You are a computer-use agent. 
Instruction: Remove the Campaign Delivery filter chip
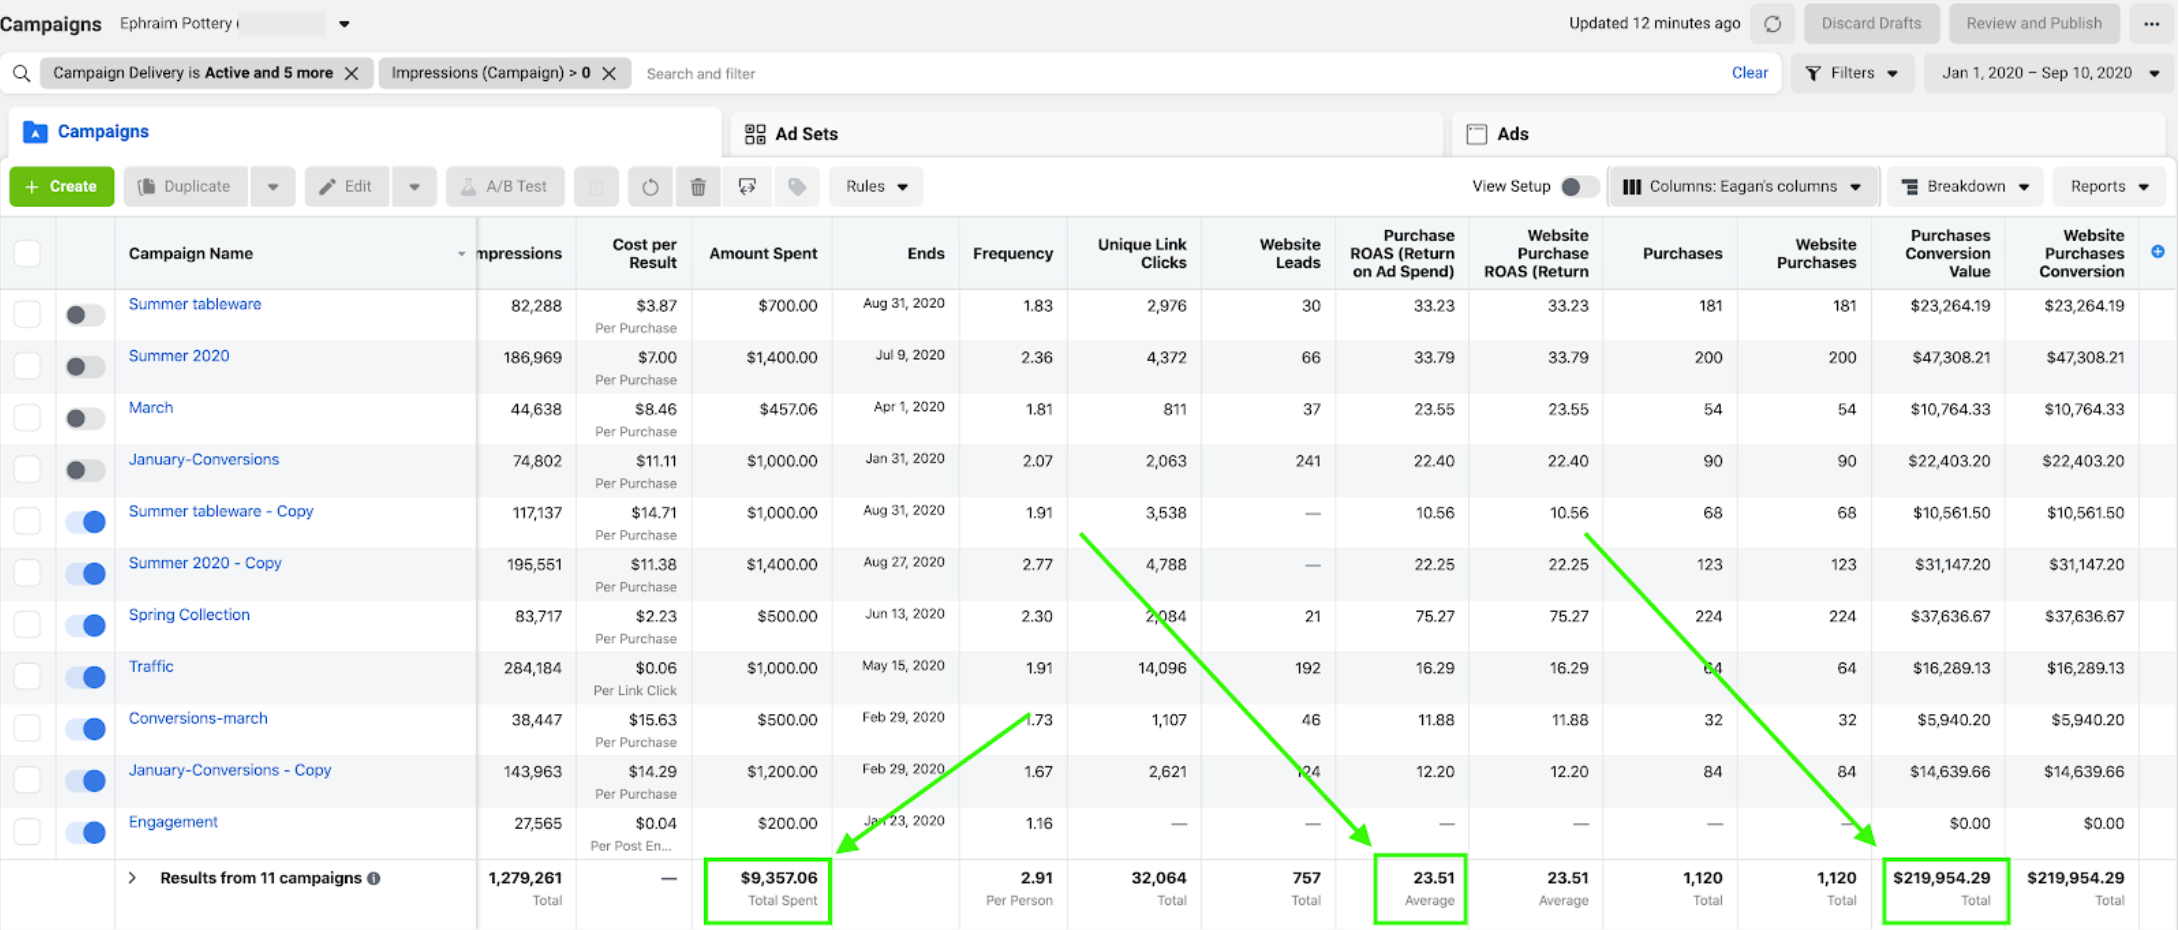(x=351, y=73)
